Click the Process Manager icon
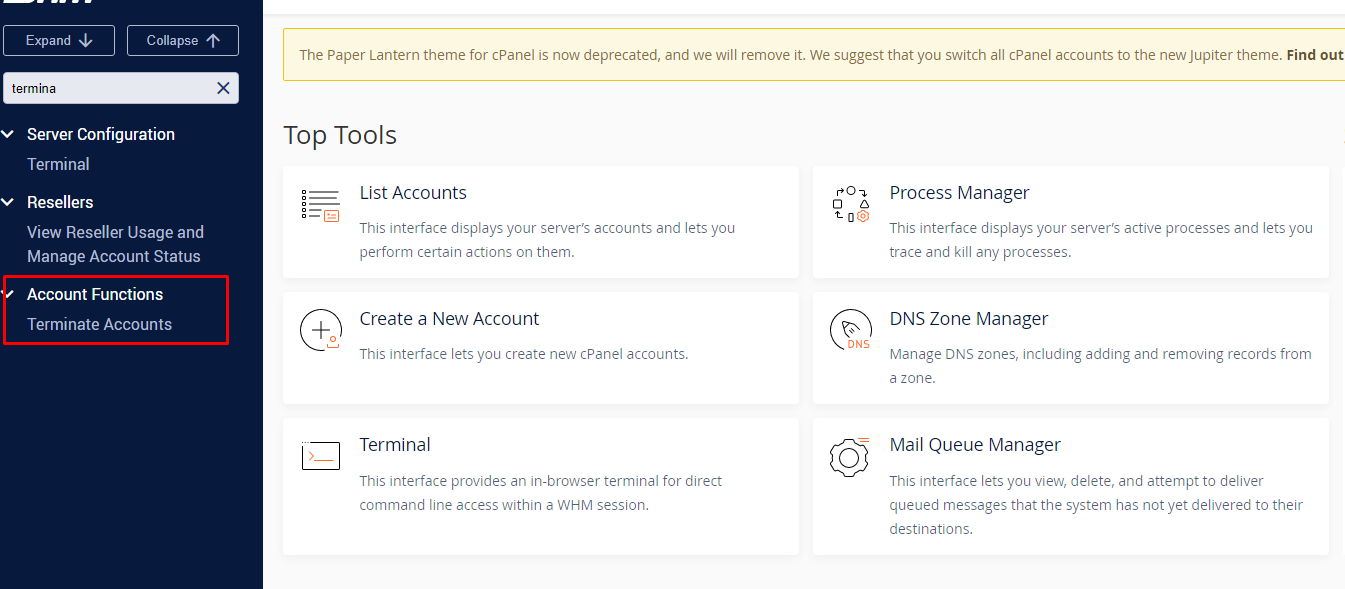This screenshot has width=1345, height=589. click(851, 204)
